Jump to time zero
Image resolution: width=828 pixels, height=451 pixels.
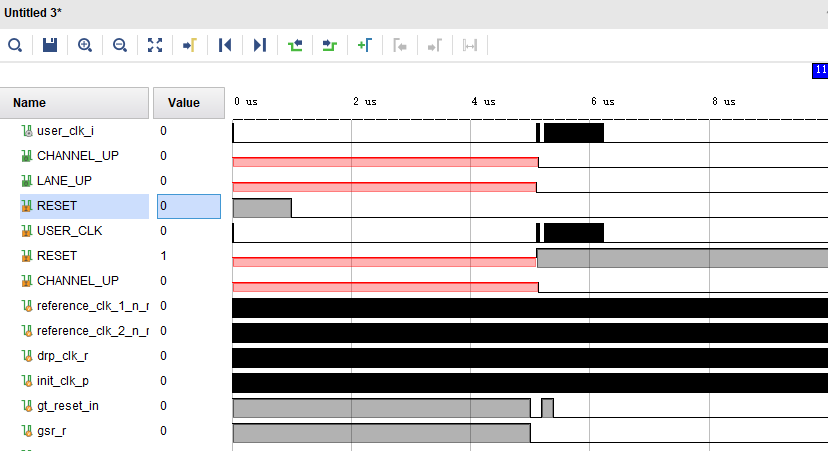(225, 45)
